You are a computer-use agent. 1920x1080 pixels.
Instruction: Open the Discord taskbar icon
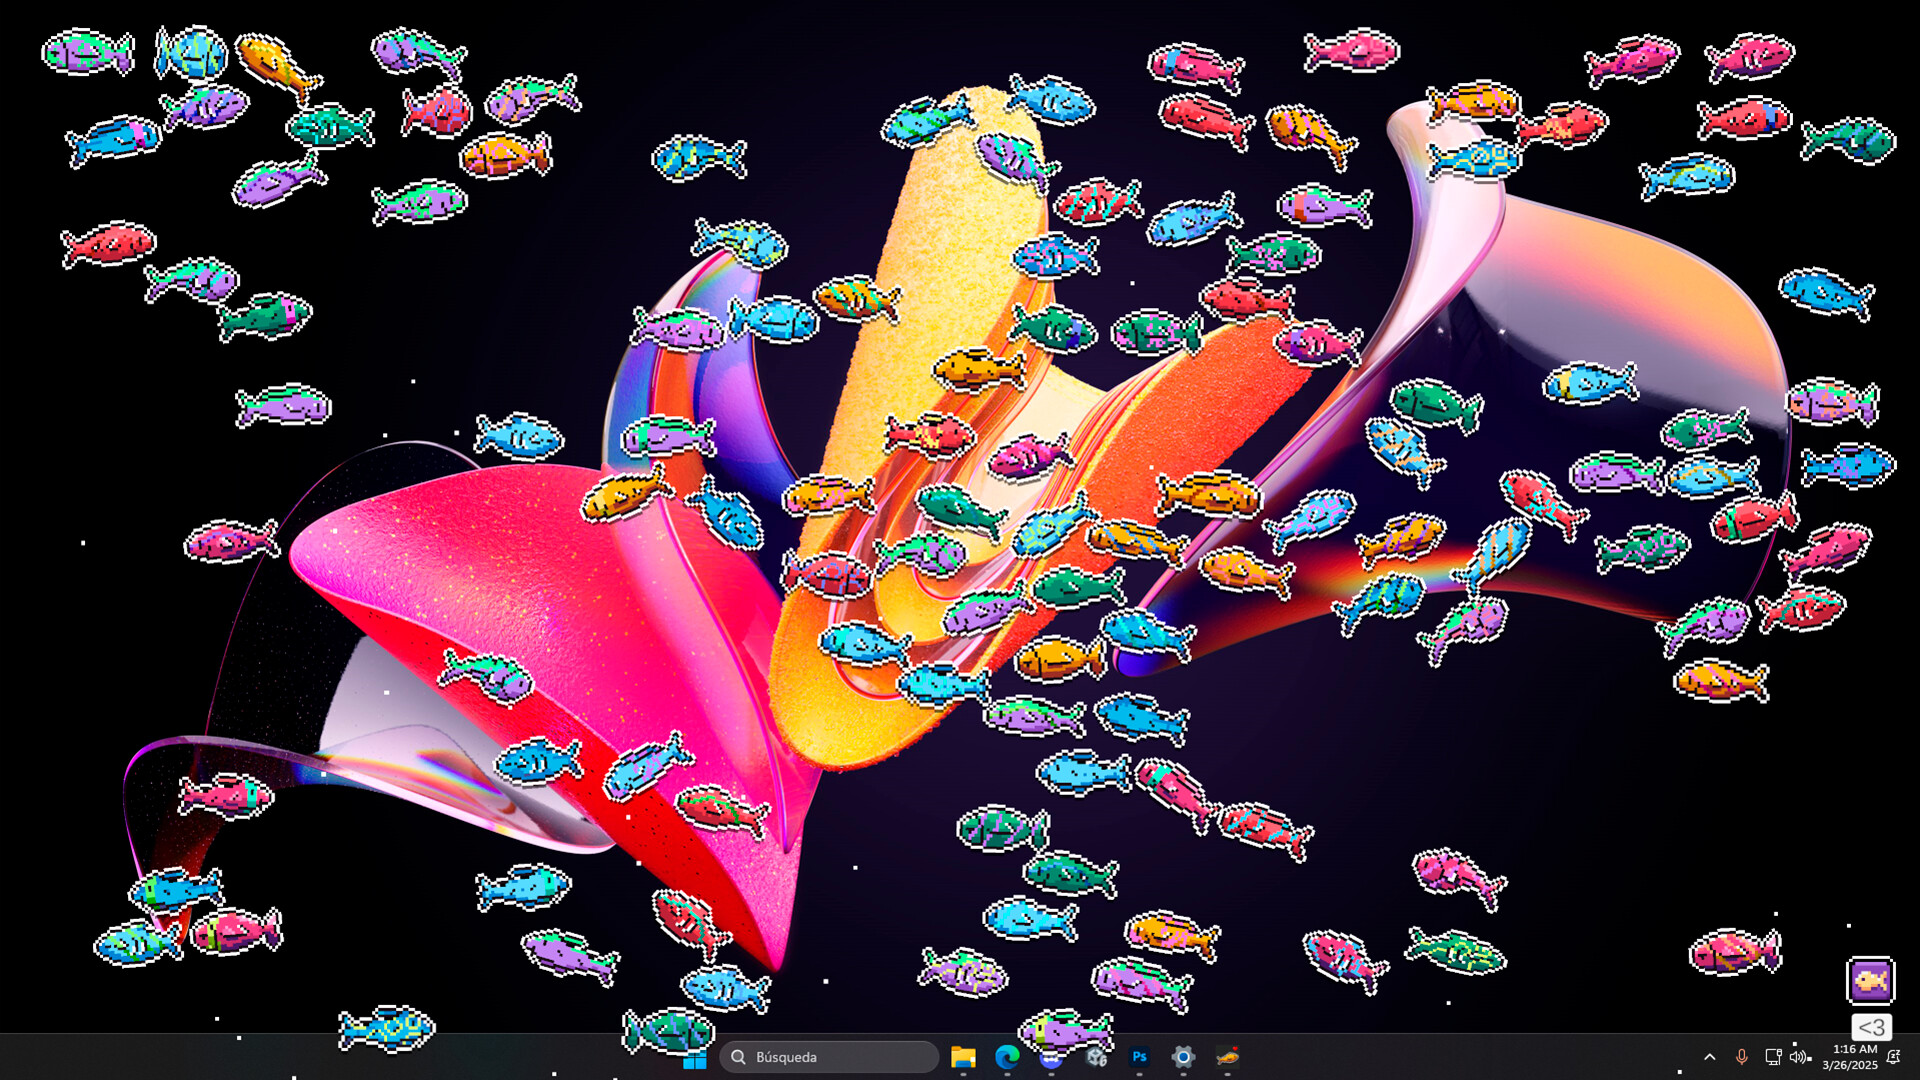(x=1051, y=1061)
